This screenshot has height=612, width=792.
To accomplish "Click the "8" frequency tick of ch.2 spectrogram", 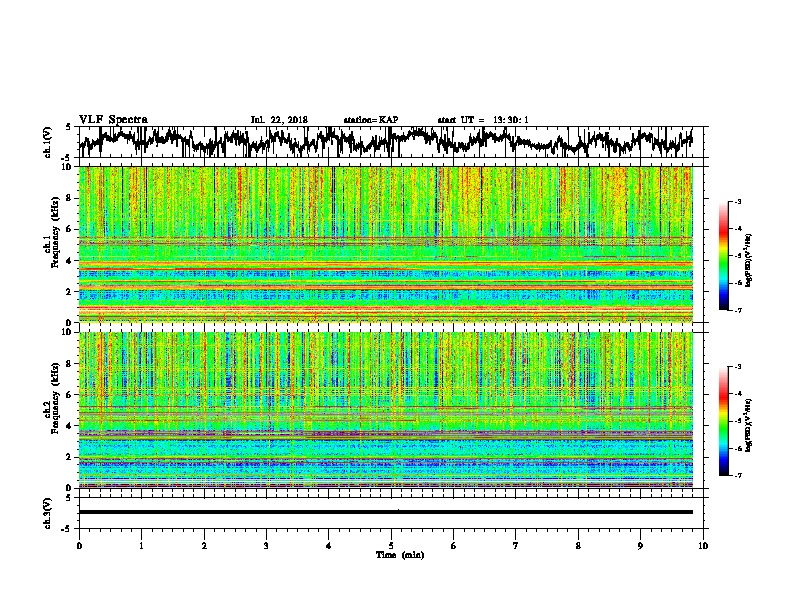I will coord(70,364).
